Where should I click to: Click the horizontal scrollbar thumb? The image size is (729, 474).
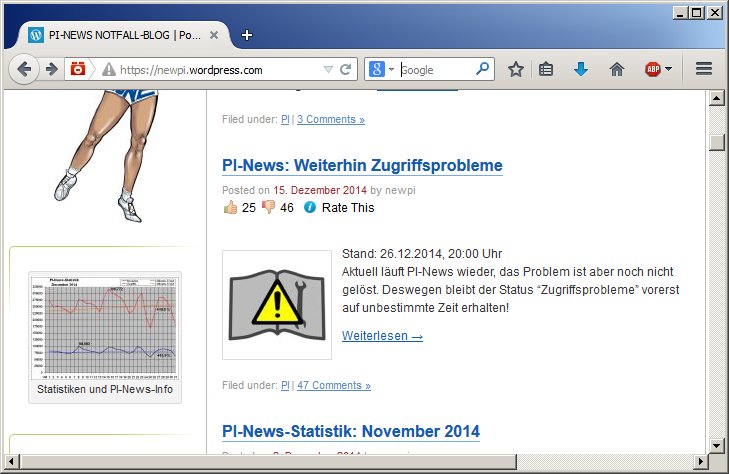(268, 462)
